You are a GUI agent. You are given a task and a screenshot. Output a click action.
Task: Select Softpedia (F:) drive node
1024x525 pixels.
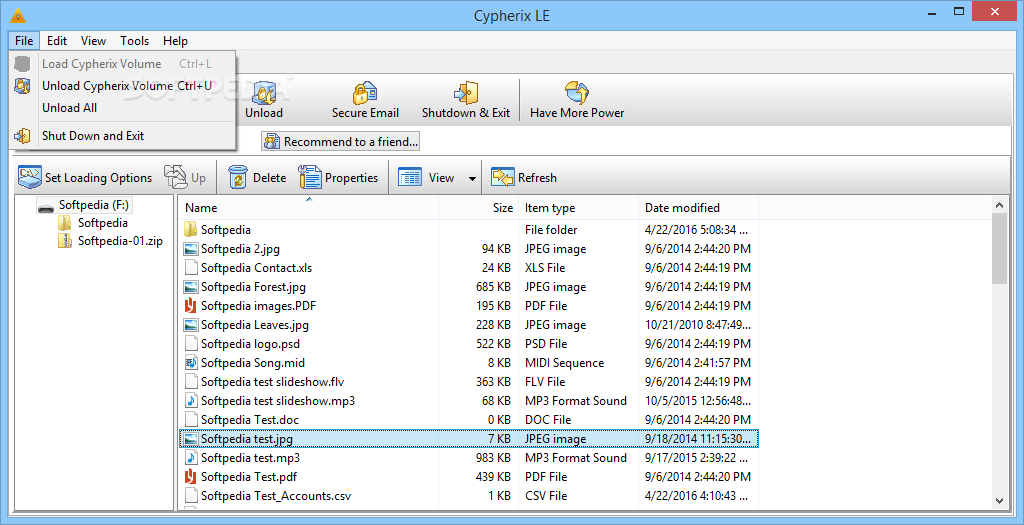[93, 205]
